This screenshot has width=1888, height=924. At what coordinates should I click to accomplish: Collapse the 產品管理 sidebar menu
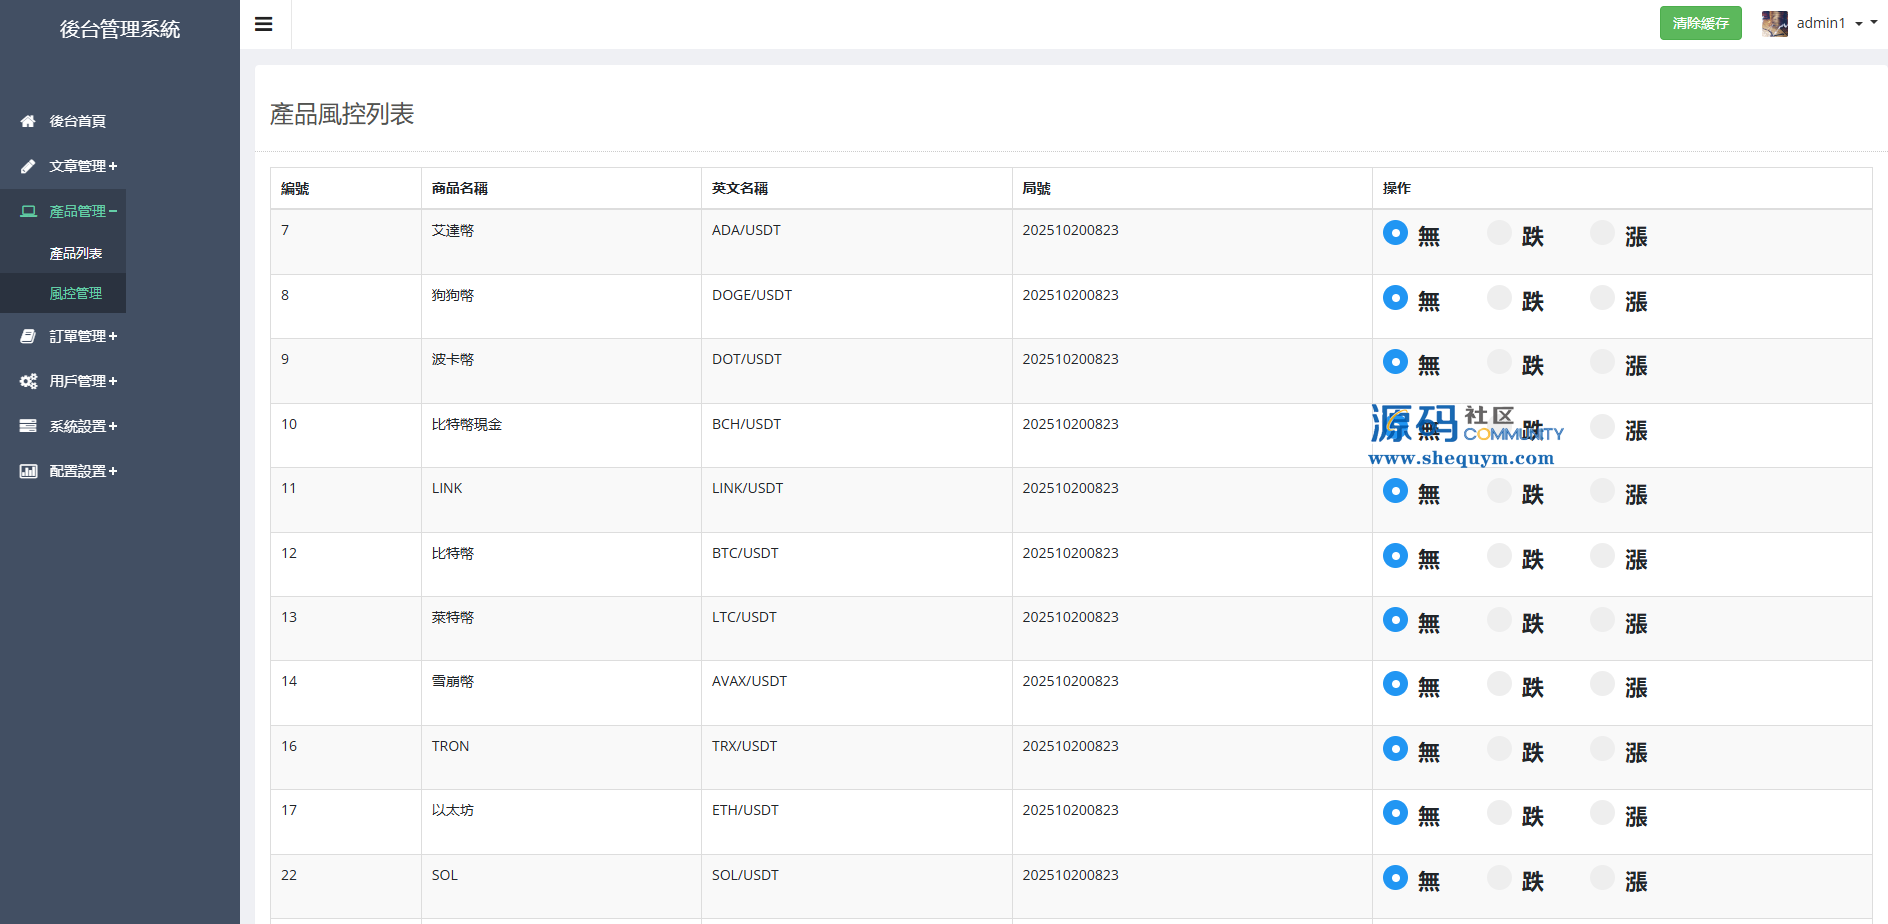(x=83, y=211)
